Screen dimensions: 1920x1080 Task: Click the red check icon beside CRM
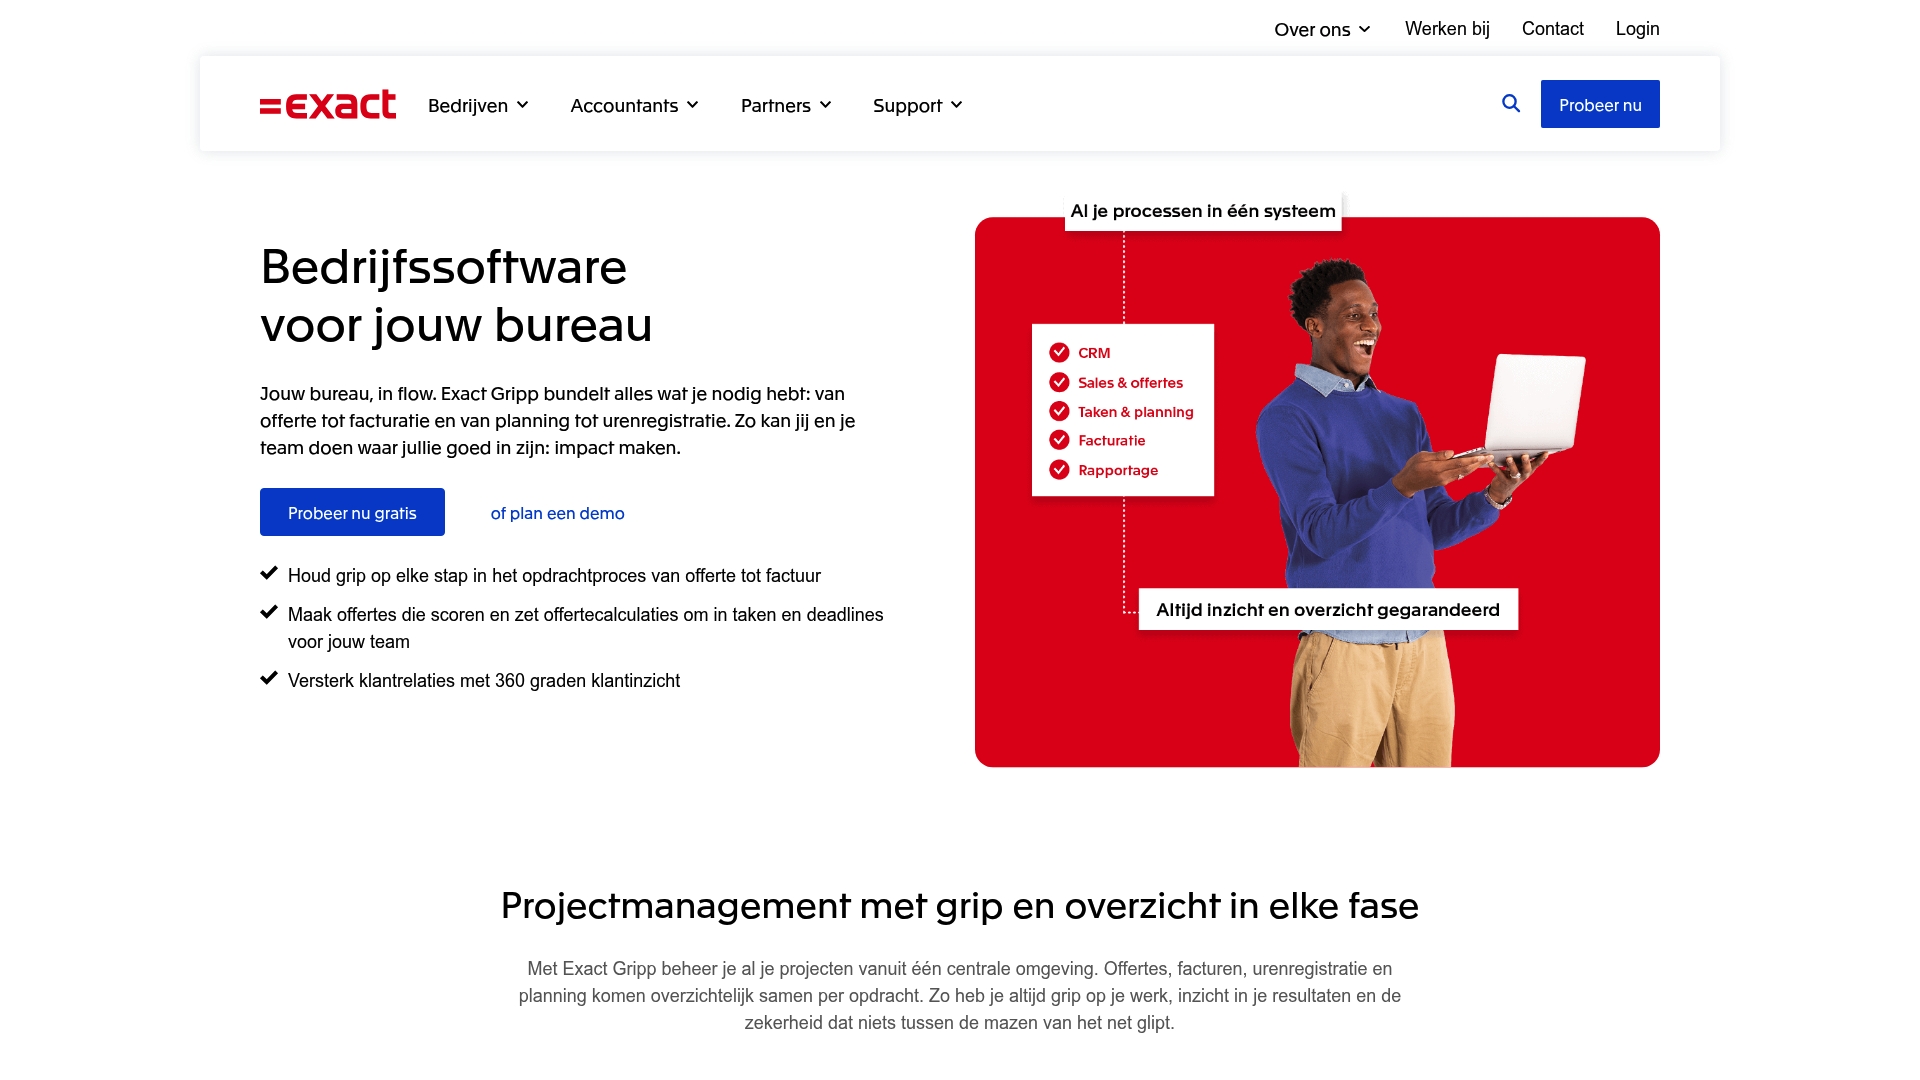coord(1059,352)
